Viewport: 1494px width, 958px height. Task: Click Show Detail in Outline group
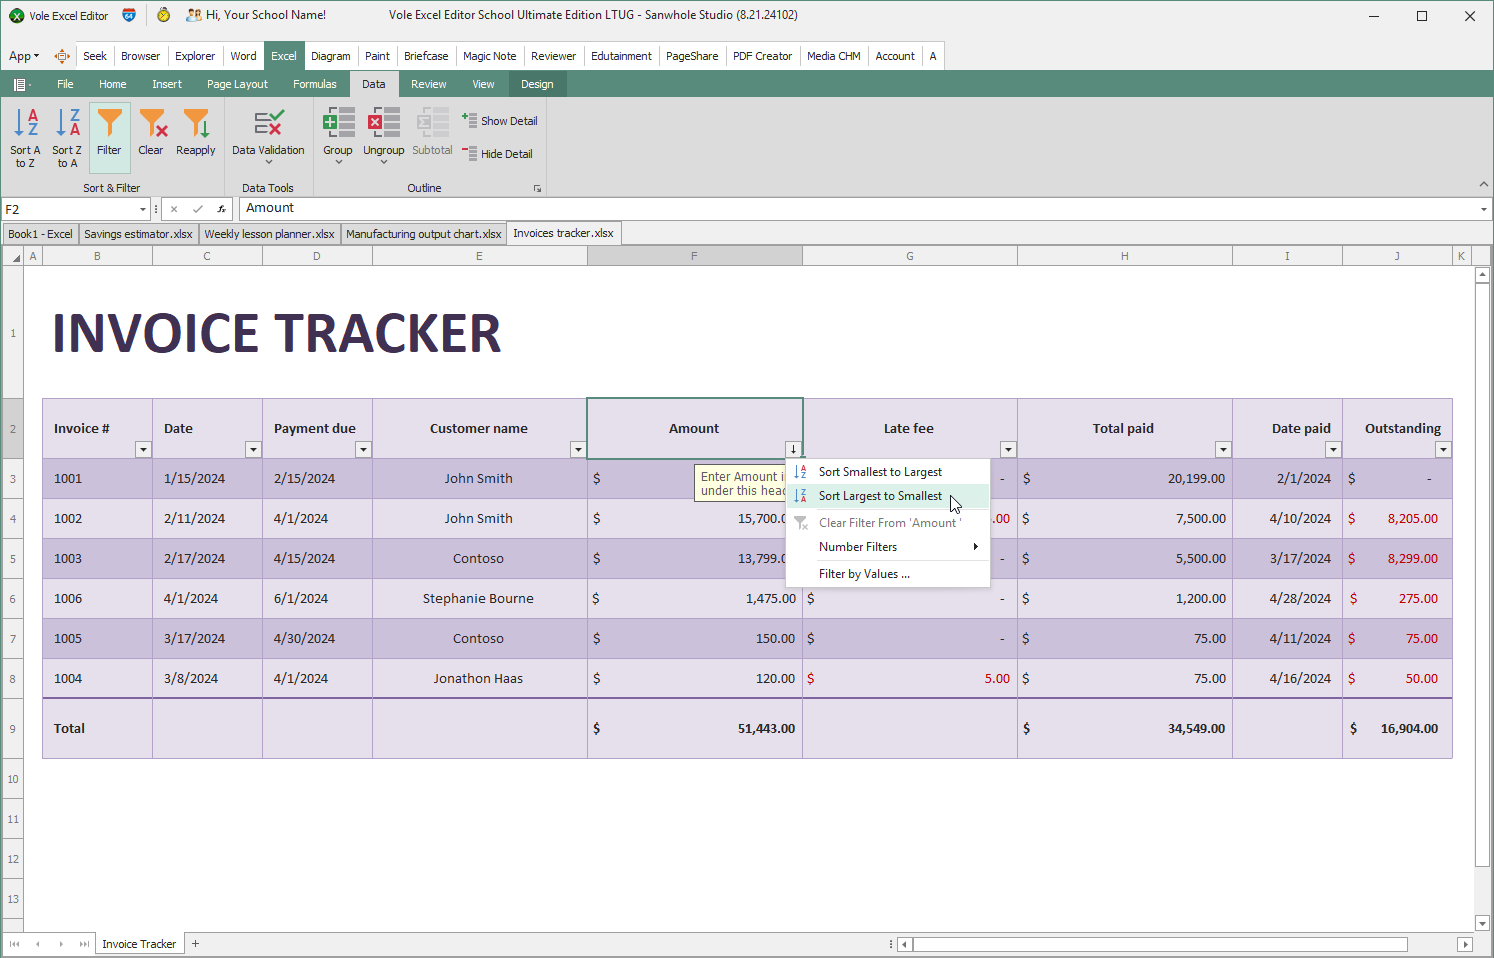coord(500,121)
